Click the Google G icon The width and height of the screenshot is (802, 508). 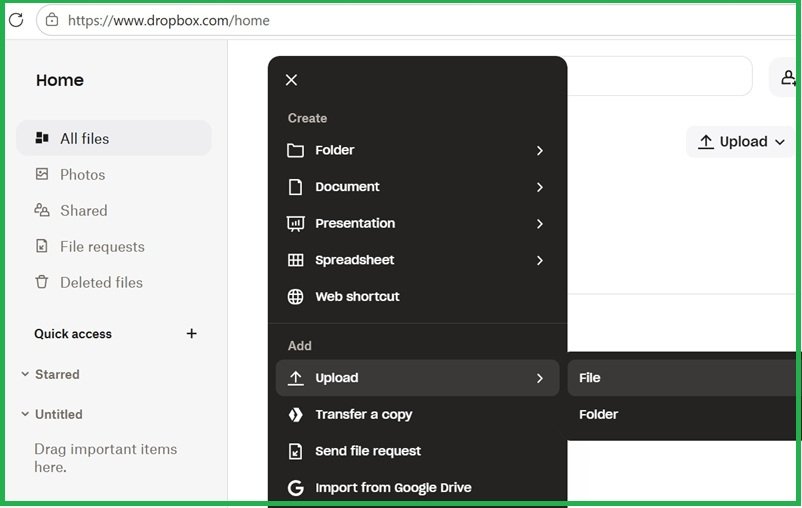tap(295, 488)
